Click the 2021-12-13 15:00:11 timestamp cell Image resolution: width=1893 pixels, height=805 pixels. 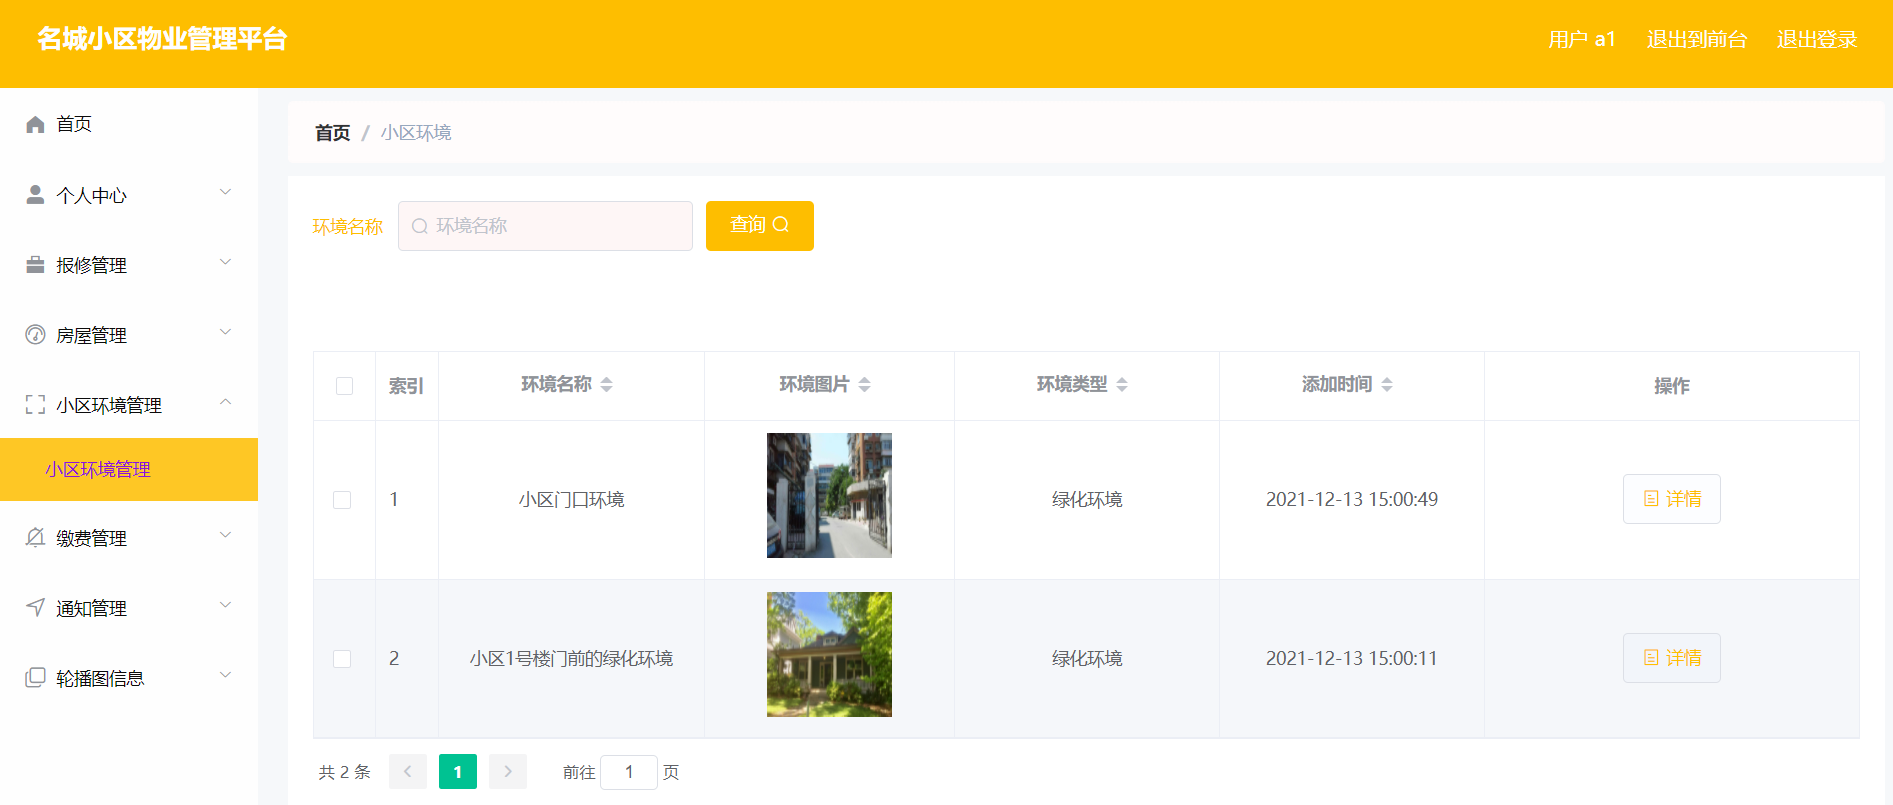click(x=1352, y=658)
